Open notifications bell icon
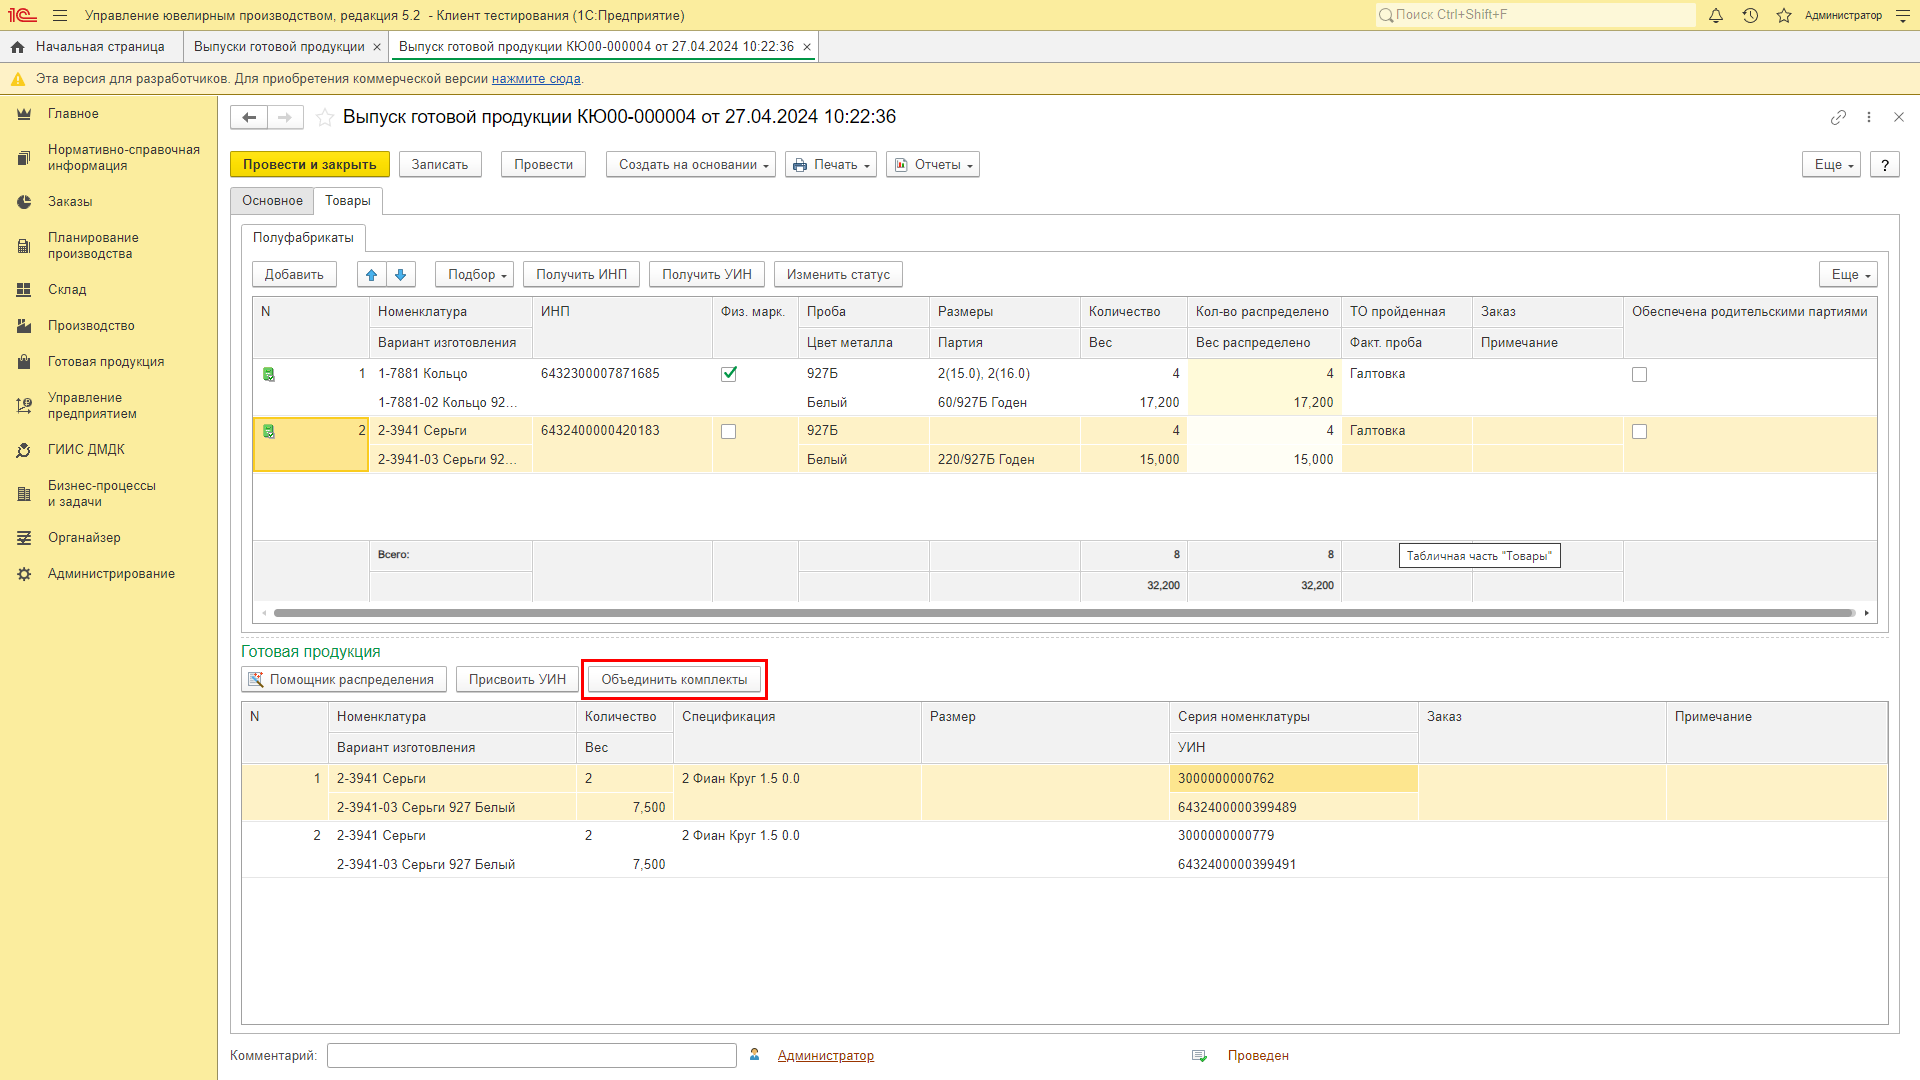 [x=1716, y=15]
